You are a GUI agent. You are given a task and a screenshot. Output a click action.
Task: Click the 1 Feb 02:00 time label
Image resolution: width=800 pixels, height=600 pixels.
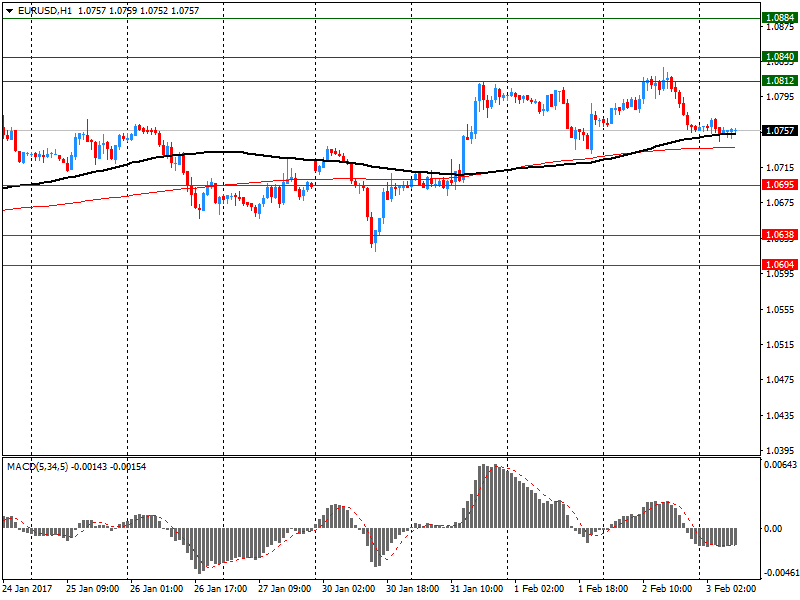(x=539, y=588)
